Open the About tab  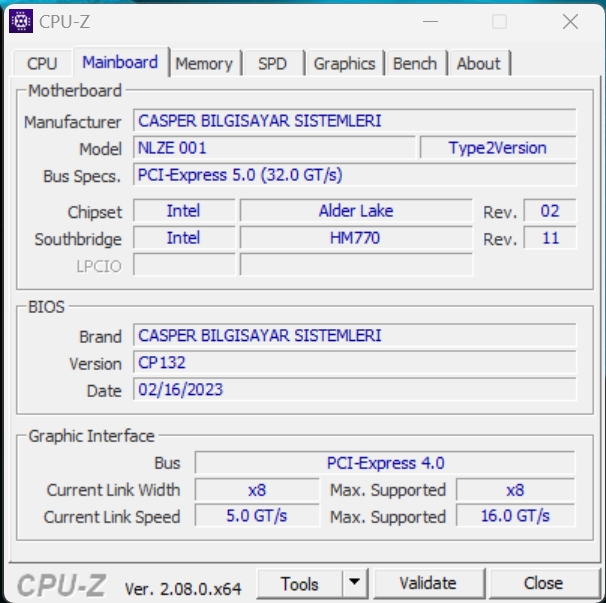tap(479, 63)
